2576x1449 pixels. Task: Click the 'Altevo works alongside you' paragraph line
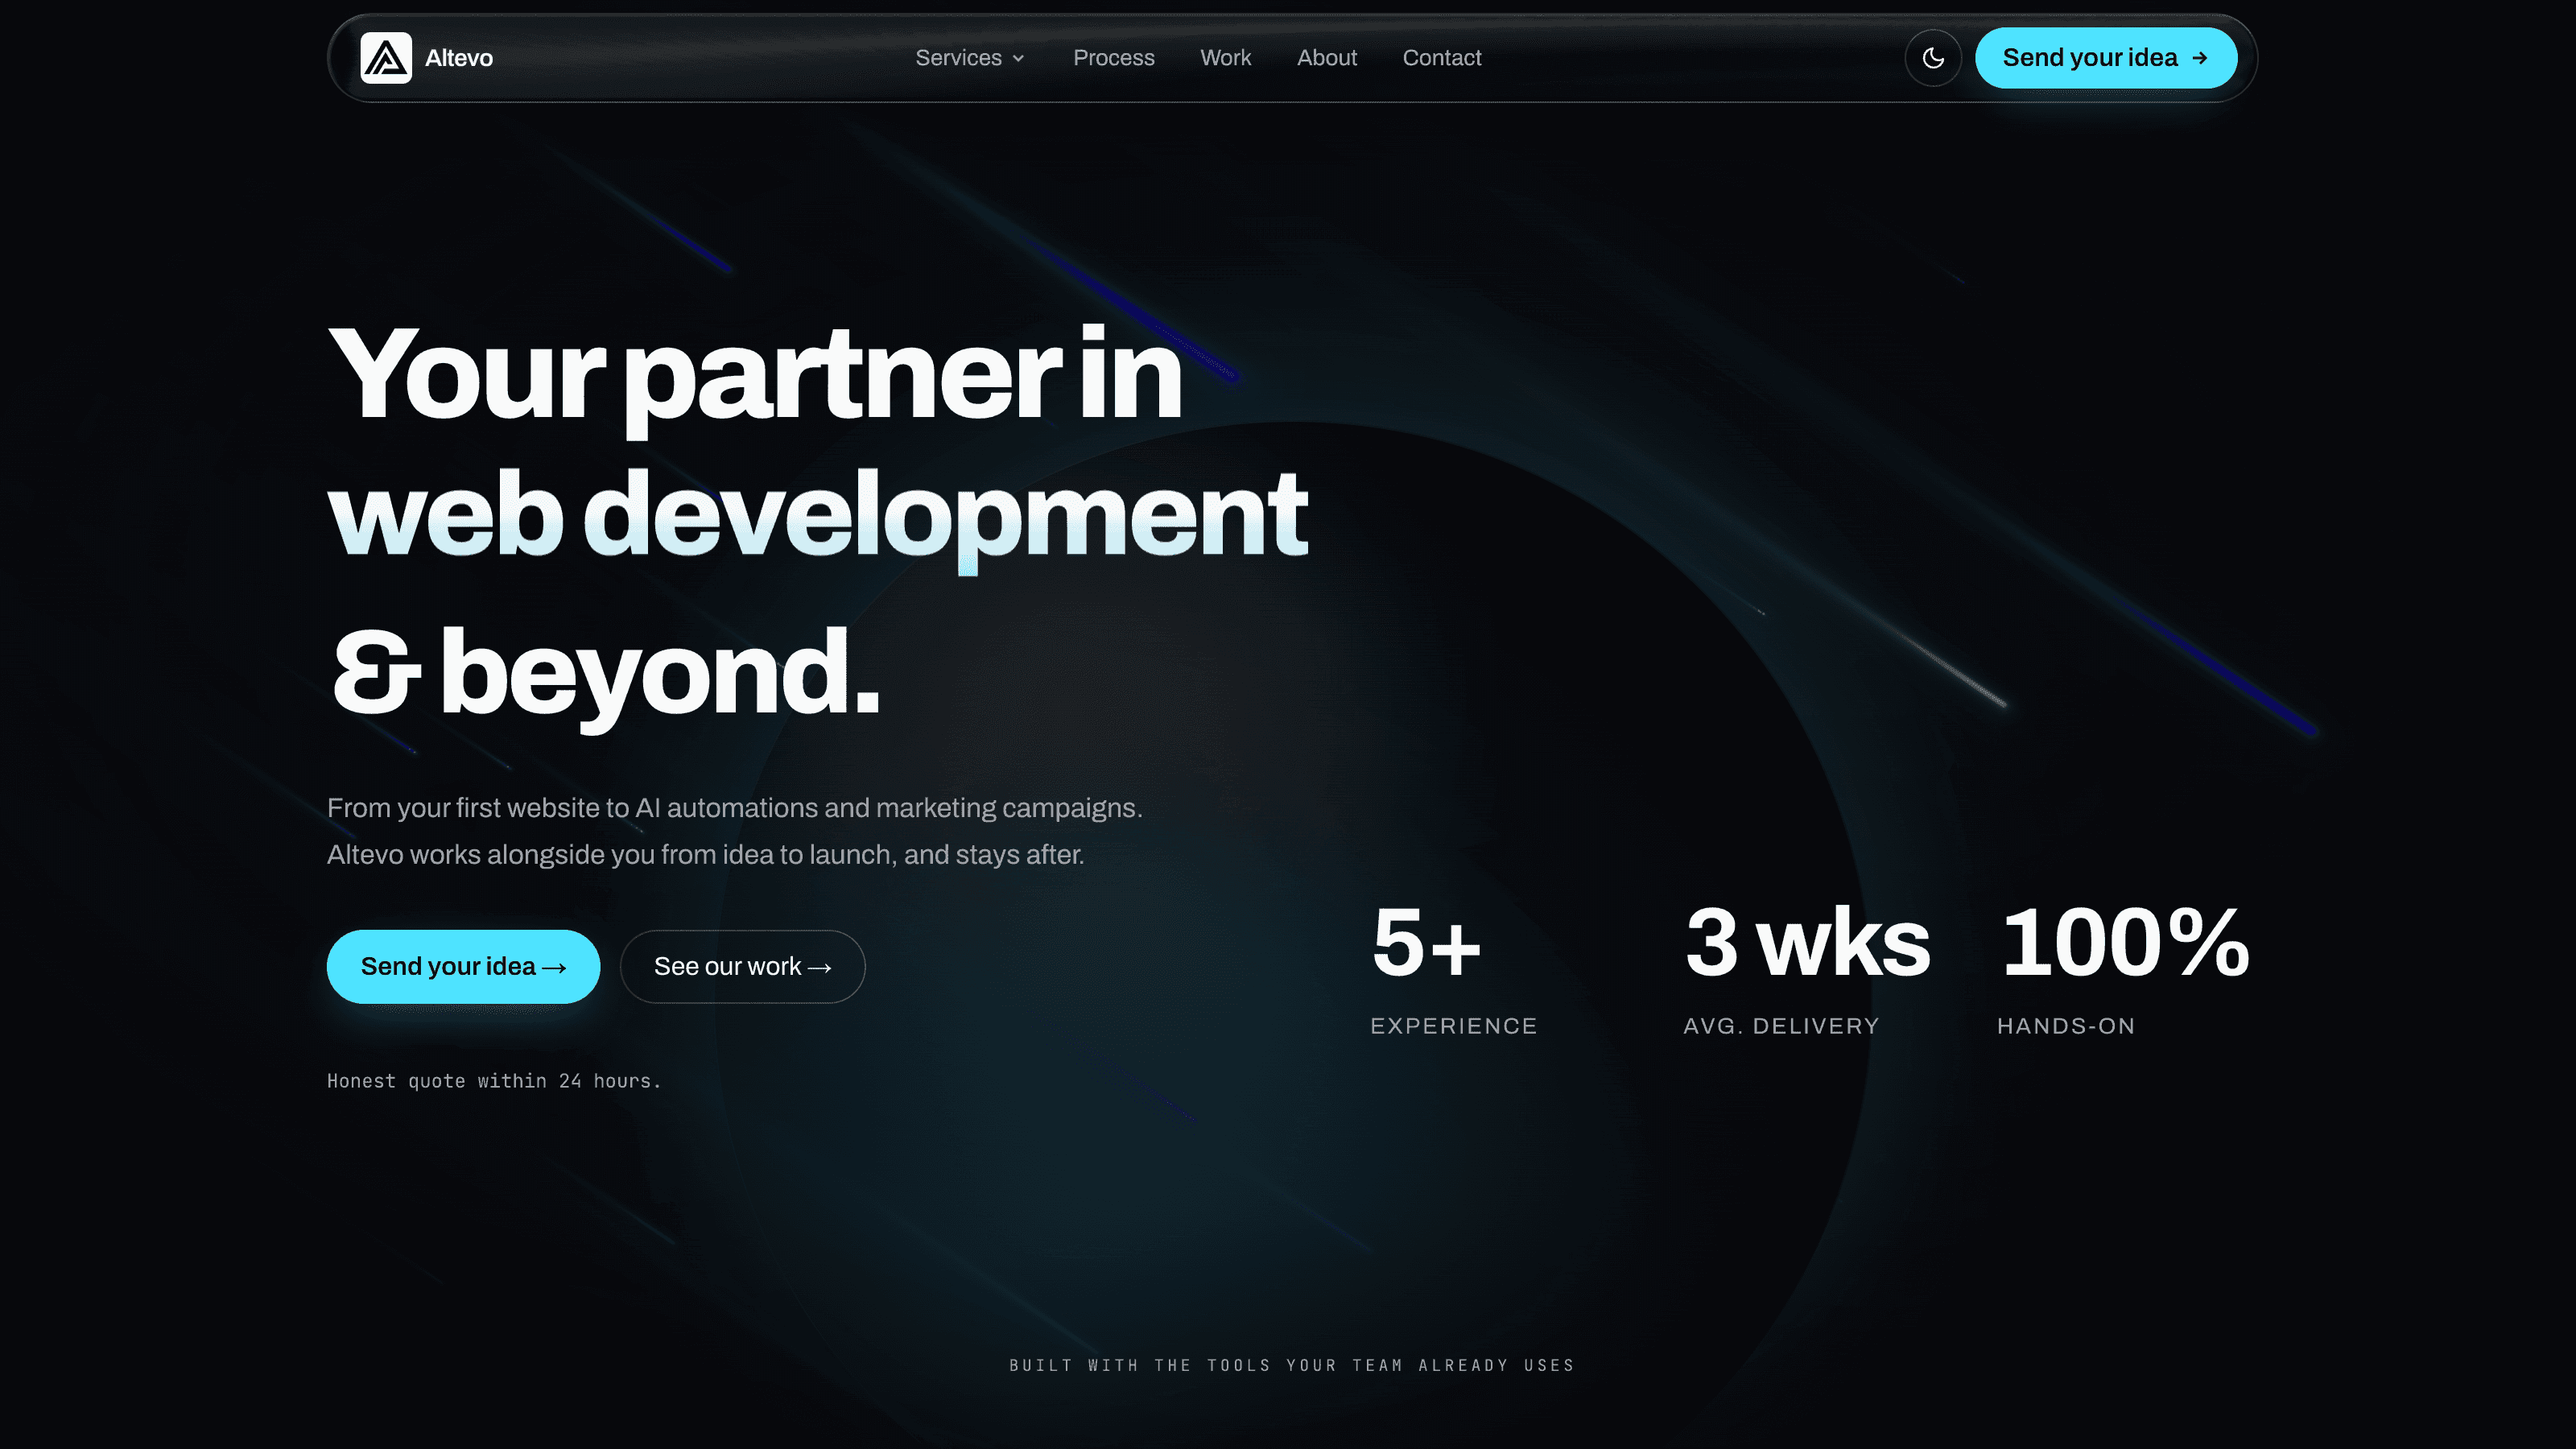tap(706, 855)
